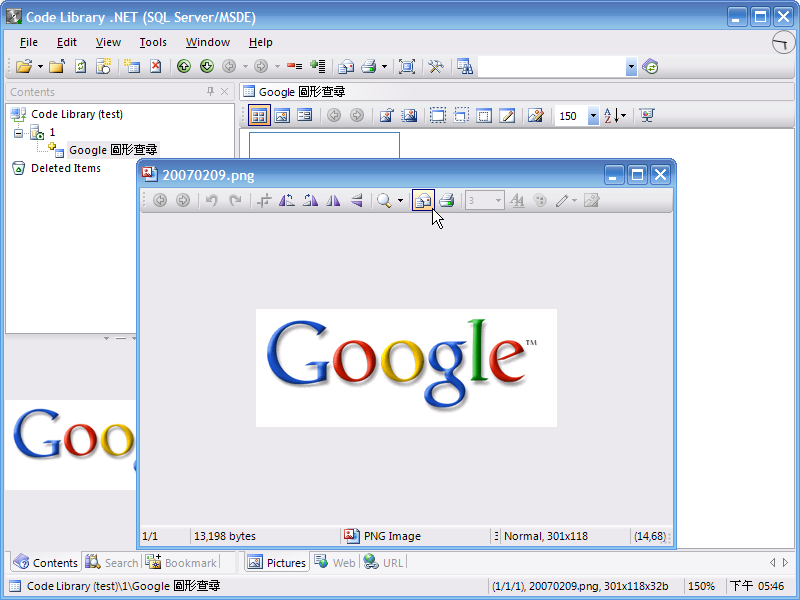Select Deleted Items in the tree
Screen dimensions: 800x600
click(x=66, y=168)
